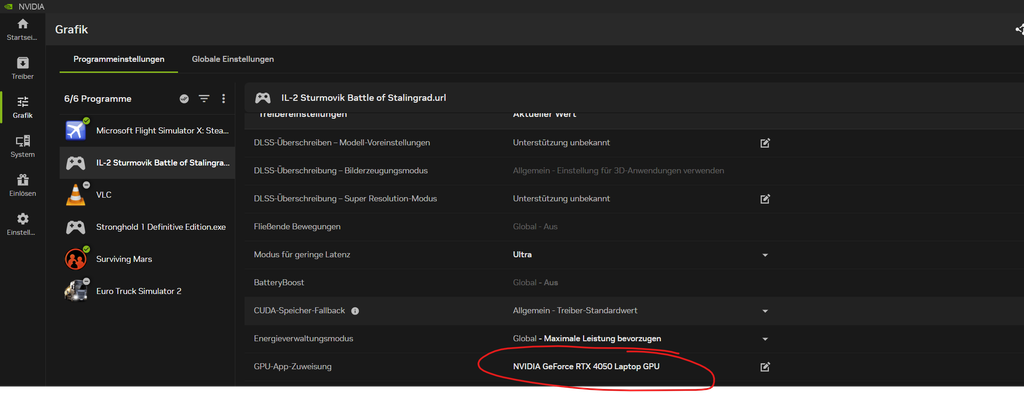The width and height of the screenshot is (1024, 393).
Task: Click Maximale Leistung bevorzugen value
Action: click(602, 339)
